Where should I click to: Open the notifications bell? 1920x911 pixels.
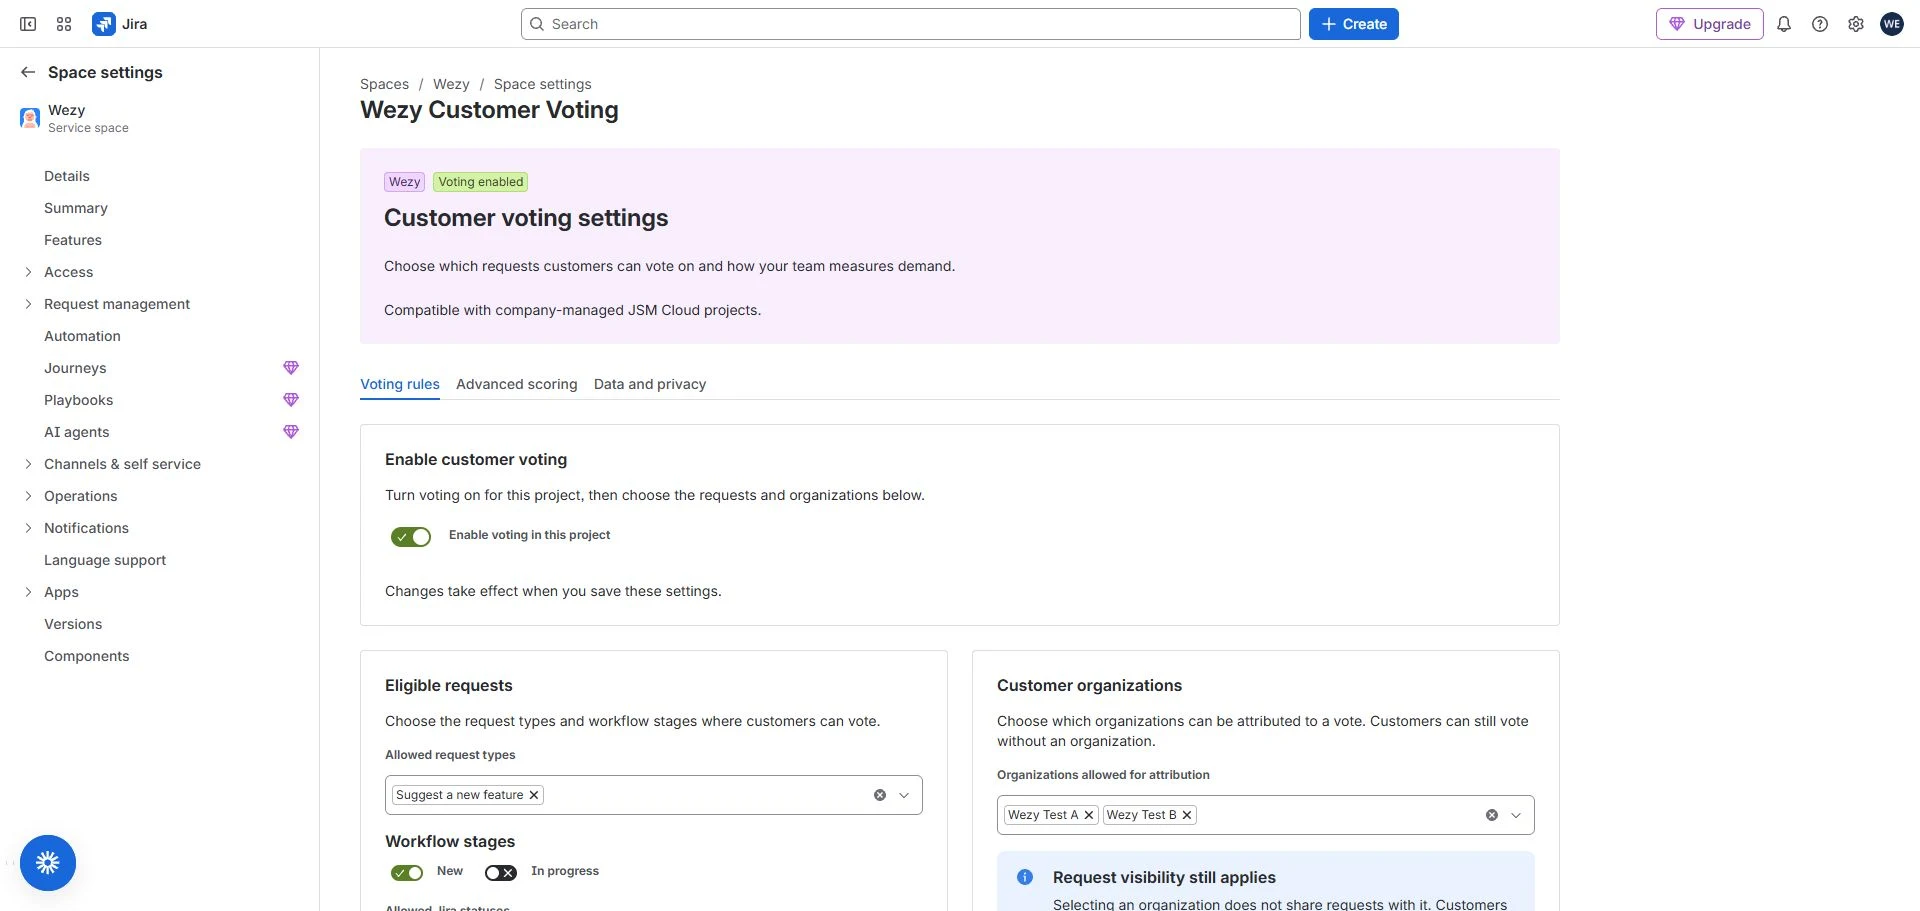click(1784, 24)
